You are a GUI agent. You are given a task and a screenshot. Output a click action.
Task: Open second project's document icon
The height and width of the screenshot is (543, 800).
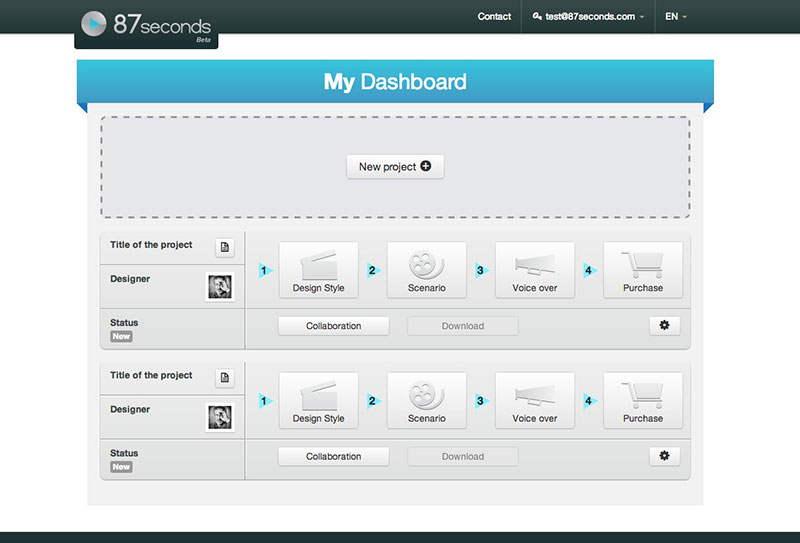tap(224, 378)
